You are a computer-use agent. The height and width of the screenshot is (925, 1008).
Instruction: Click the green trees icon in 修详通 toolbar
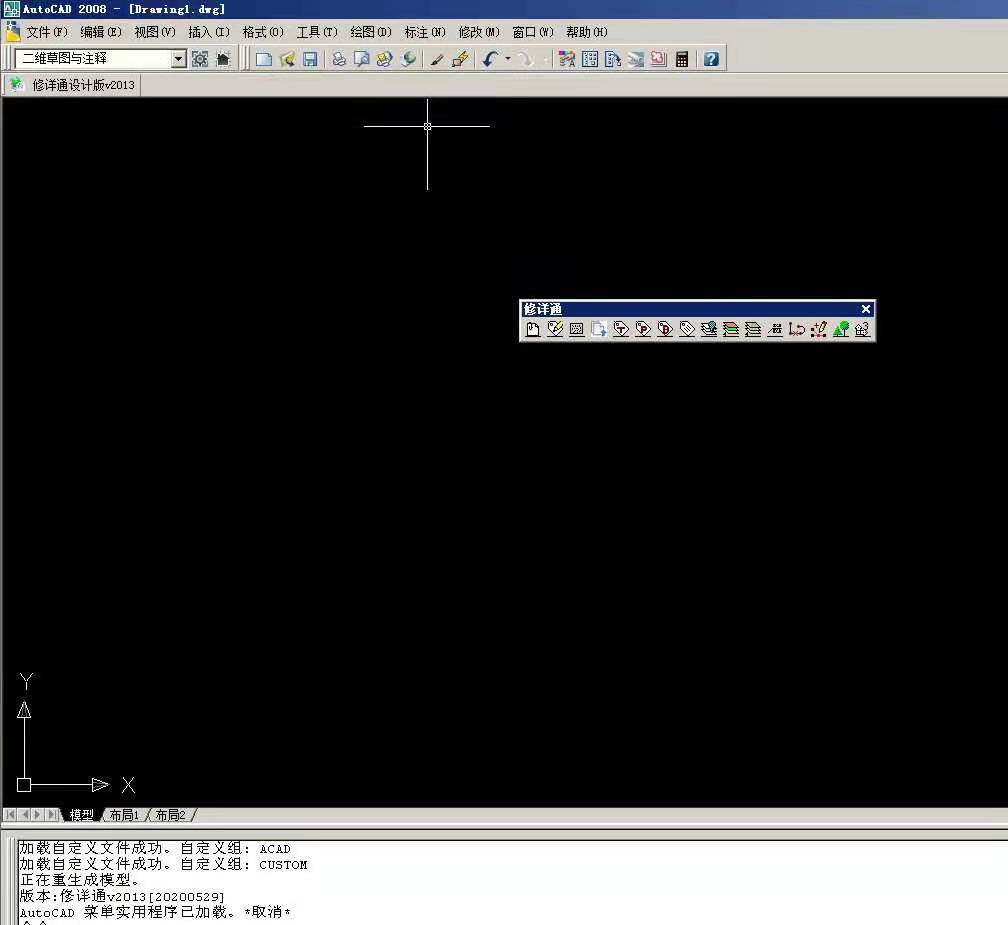pyautogui.click(x=841, y=329)
